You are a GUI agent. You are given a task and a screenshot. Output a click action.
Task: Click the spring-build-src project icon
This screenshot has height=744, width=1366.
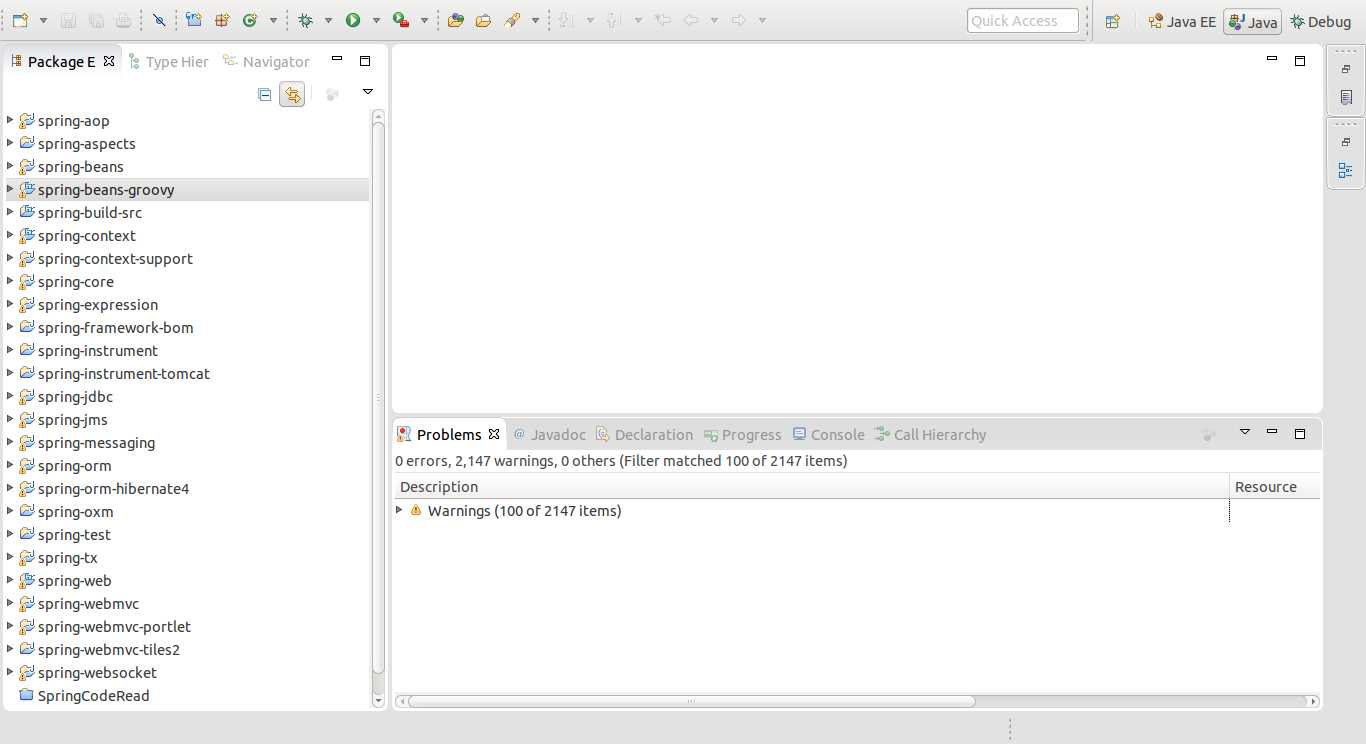click(27, 212)
